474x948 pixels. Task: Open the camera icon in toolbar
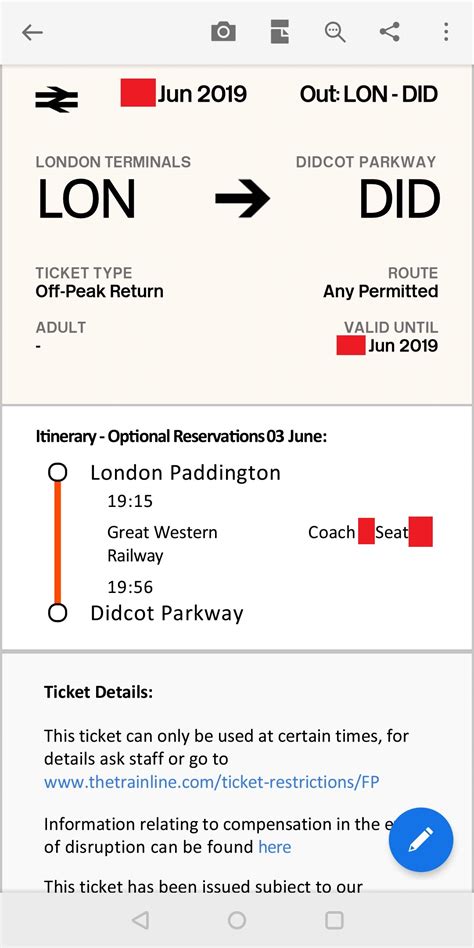click(223, 32)
